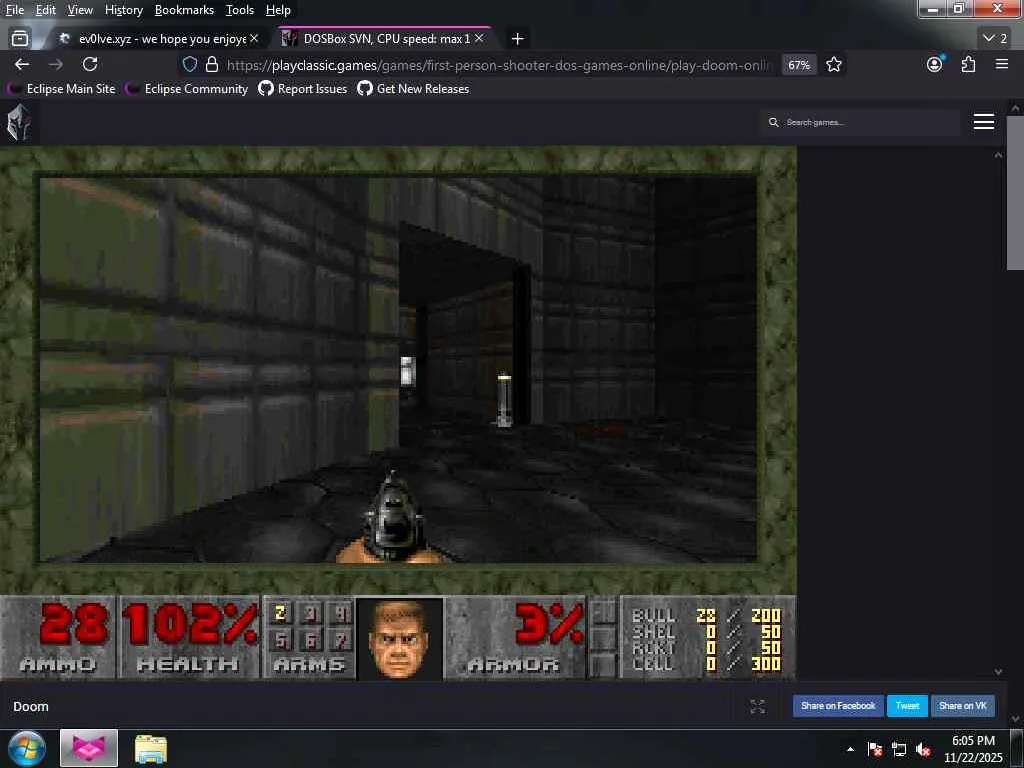Toggle fullscreen for the game
The image size is (1024, 768).
click(758, 706)
